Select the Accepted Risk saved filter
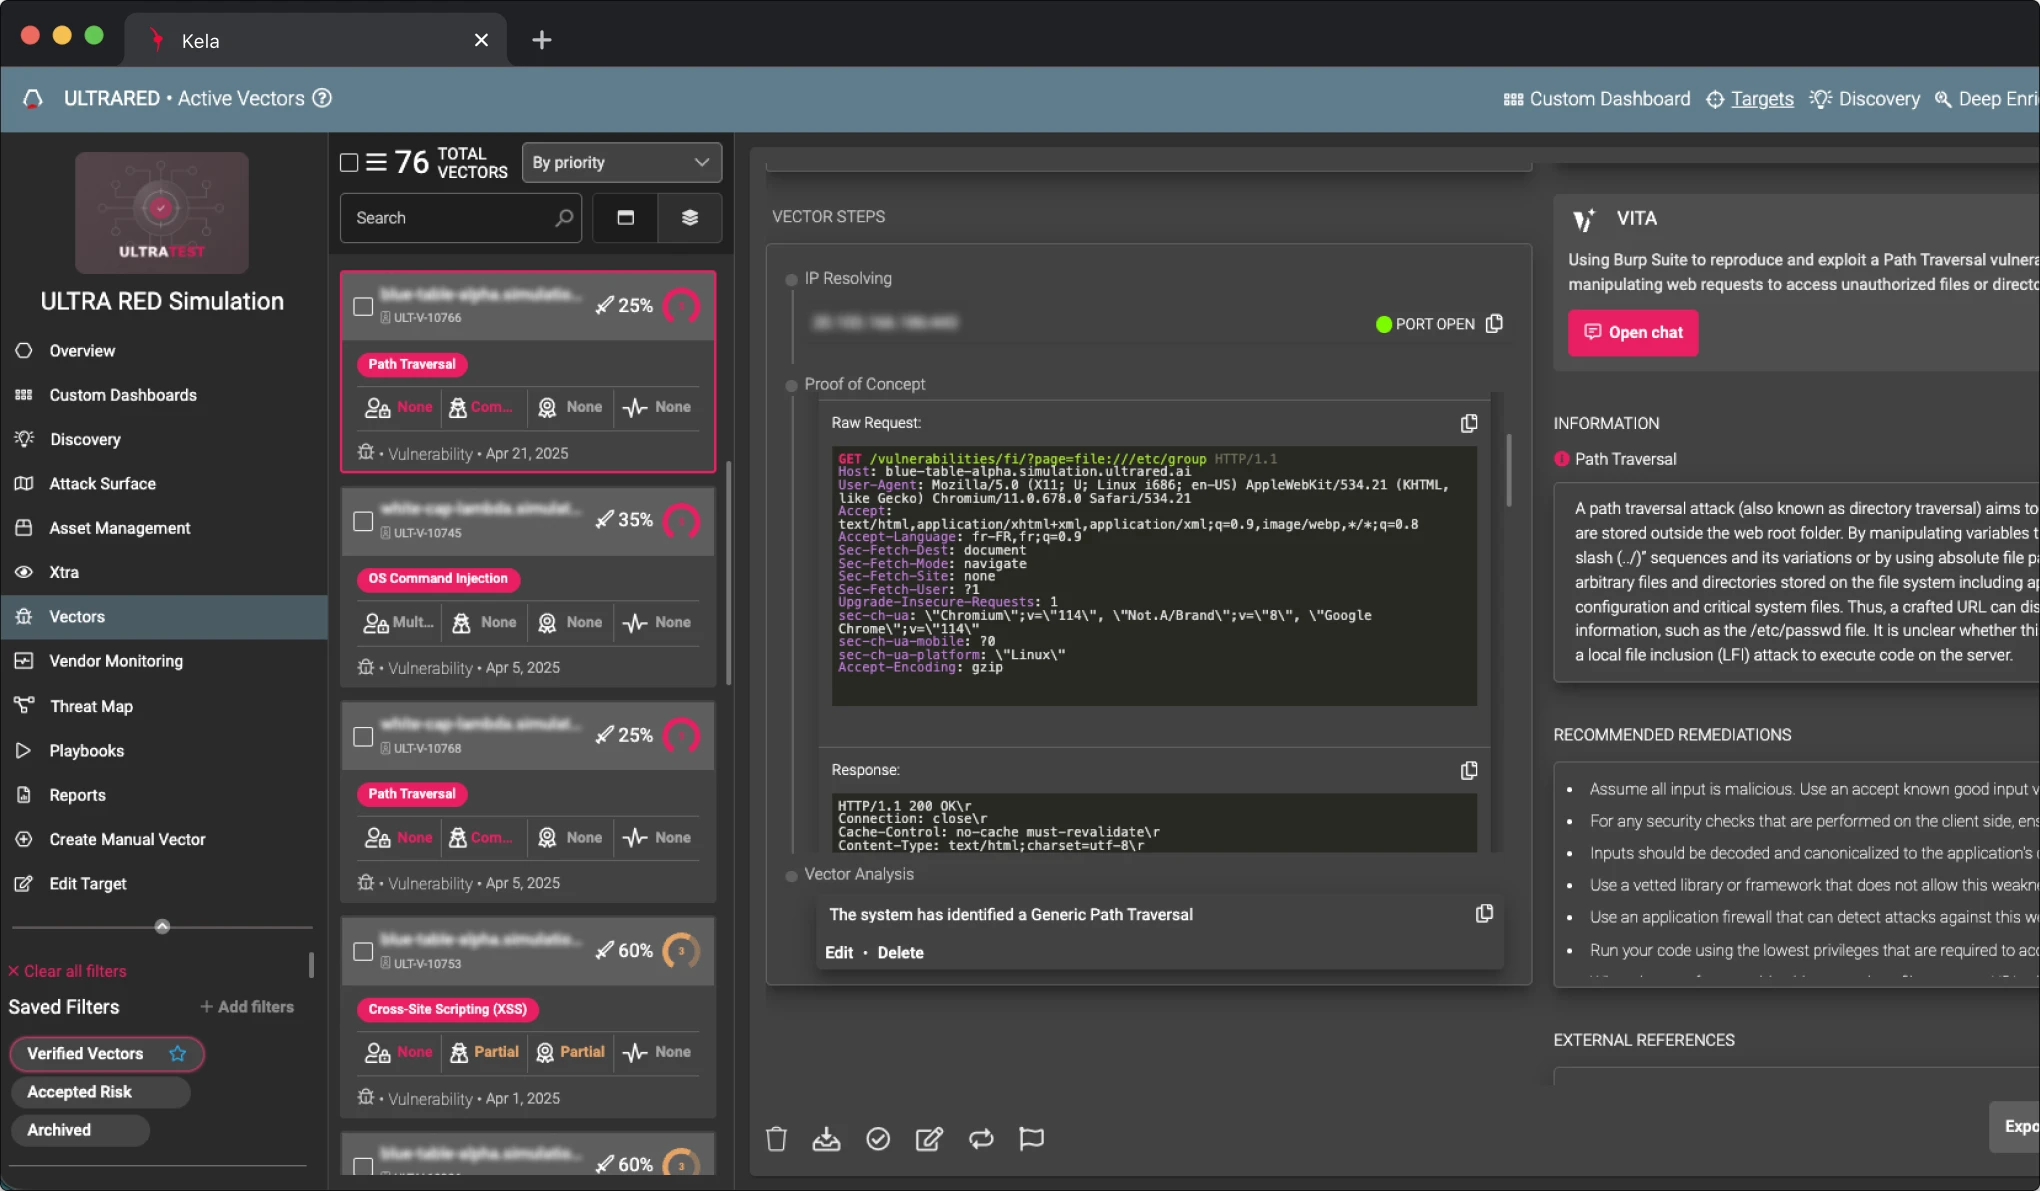 [x=100, y=1092]
